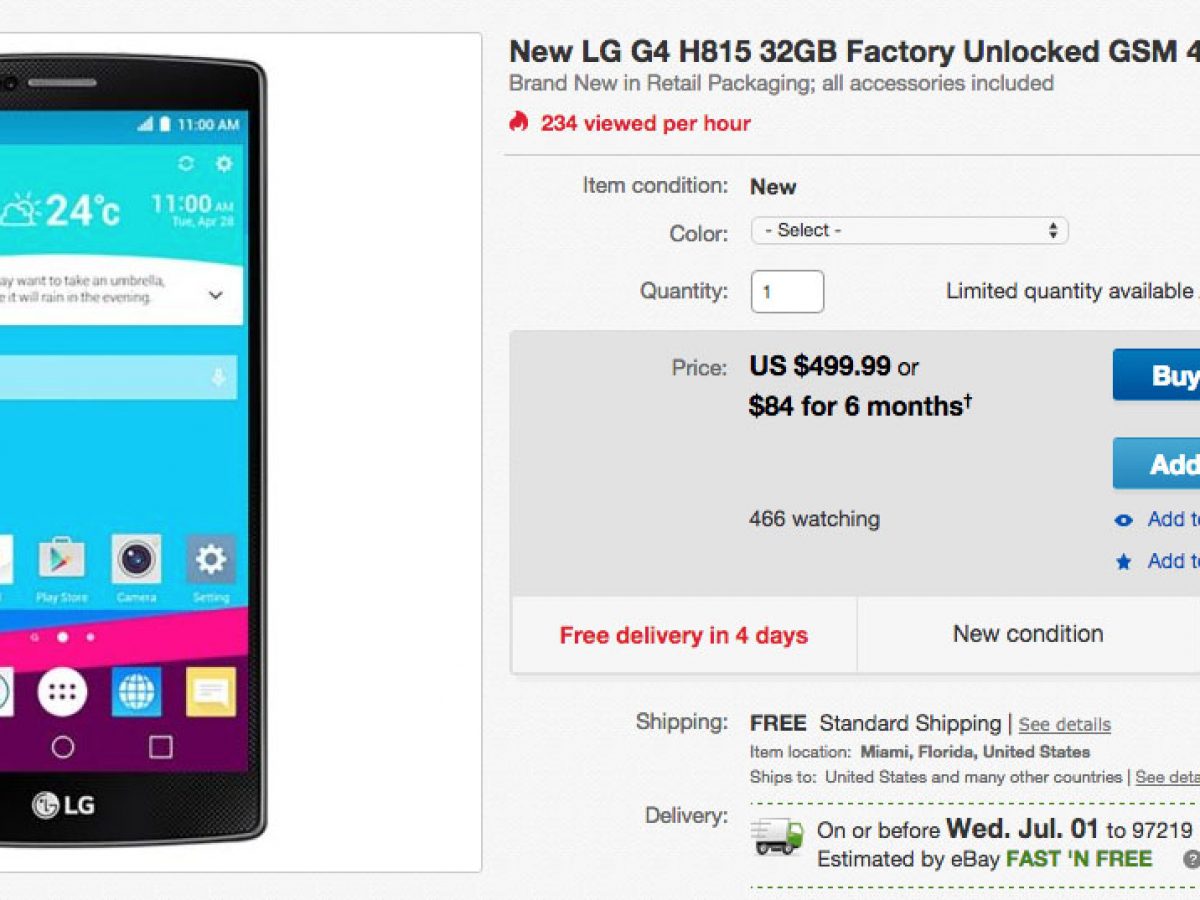1200x900 pixels.
Task: Click the Add to cart button
Action: 1157,463
